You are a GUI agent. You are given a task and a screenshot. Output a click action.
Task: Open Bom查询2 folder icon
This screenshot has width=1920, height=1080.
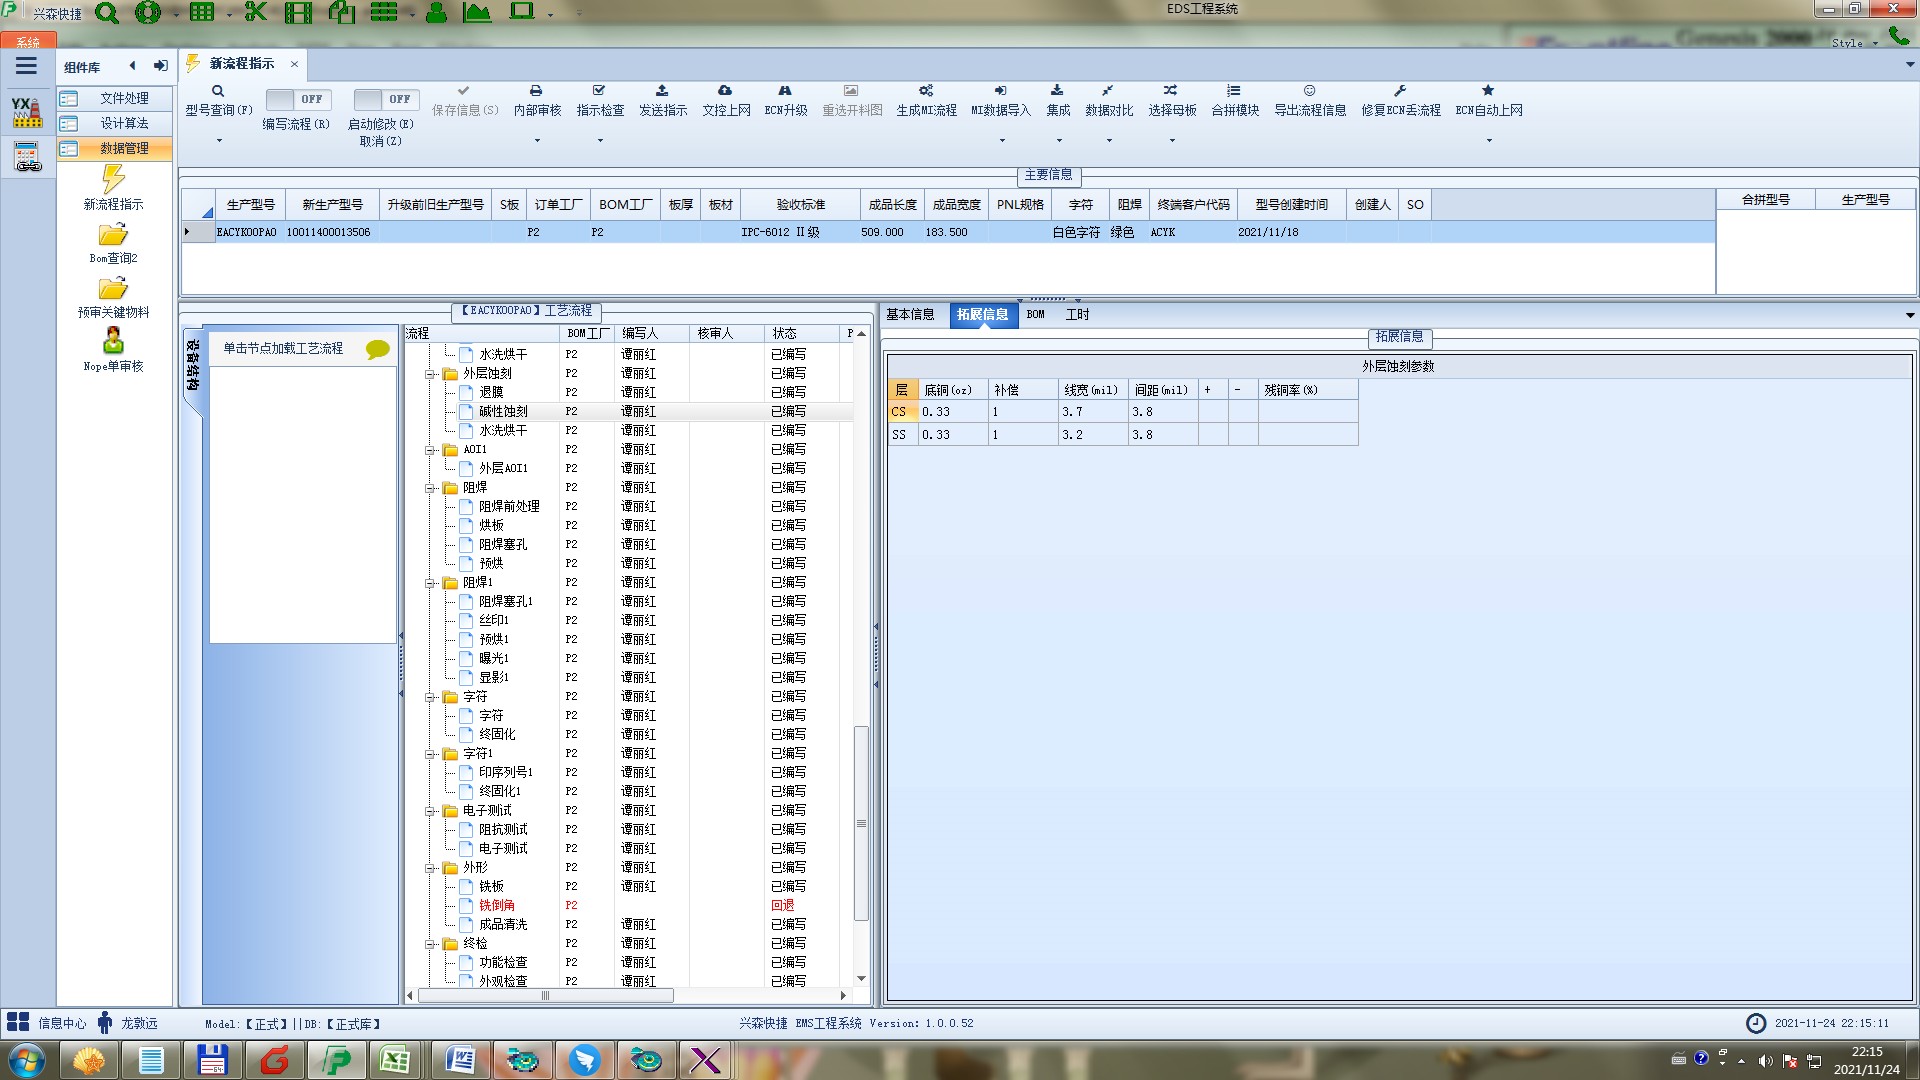(x=113, y=235)
